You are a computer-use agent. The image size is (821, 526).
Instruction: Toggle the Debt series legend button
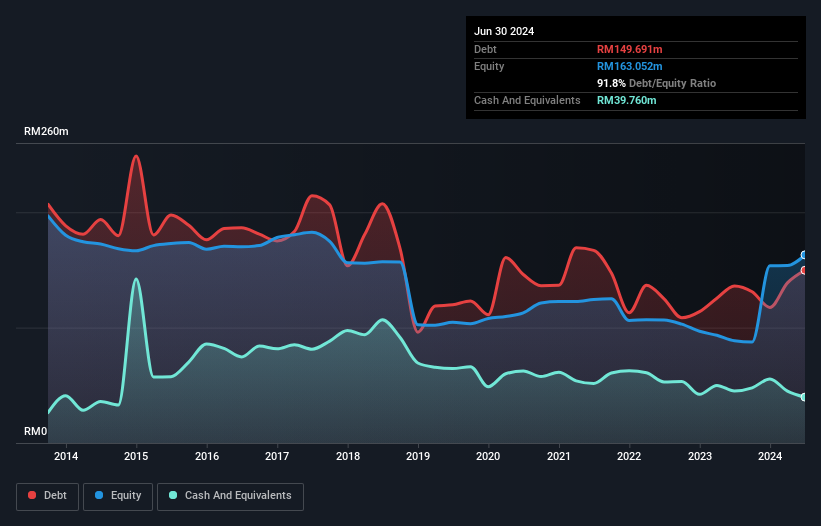48,496
